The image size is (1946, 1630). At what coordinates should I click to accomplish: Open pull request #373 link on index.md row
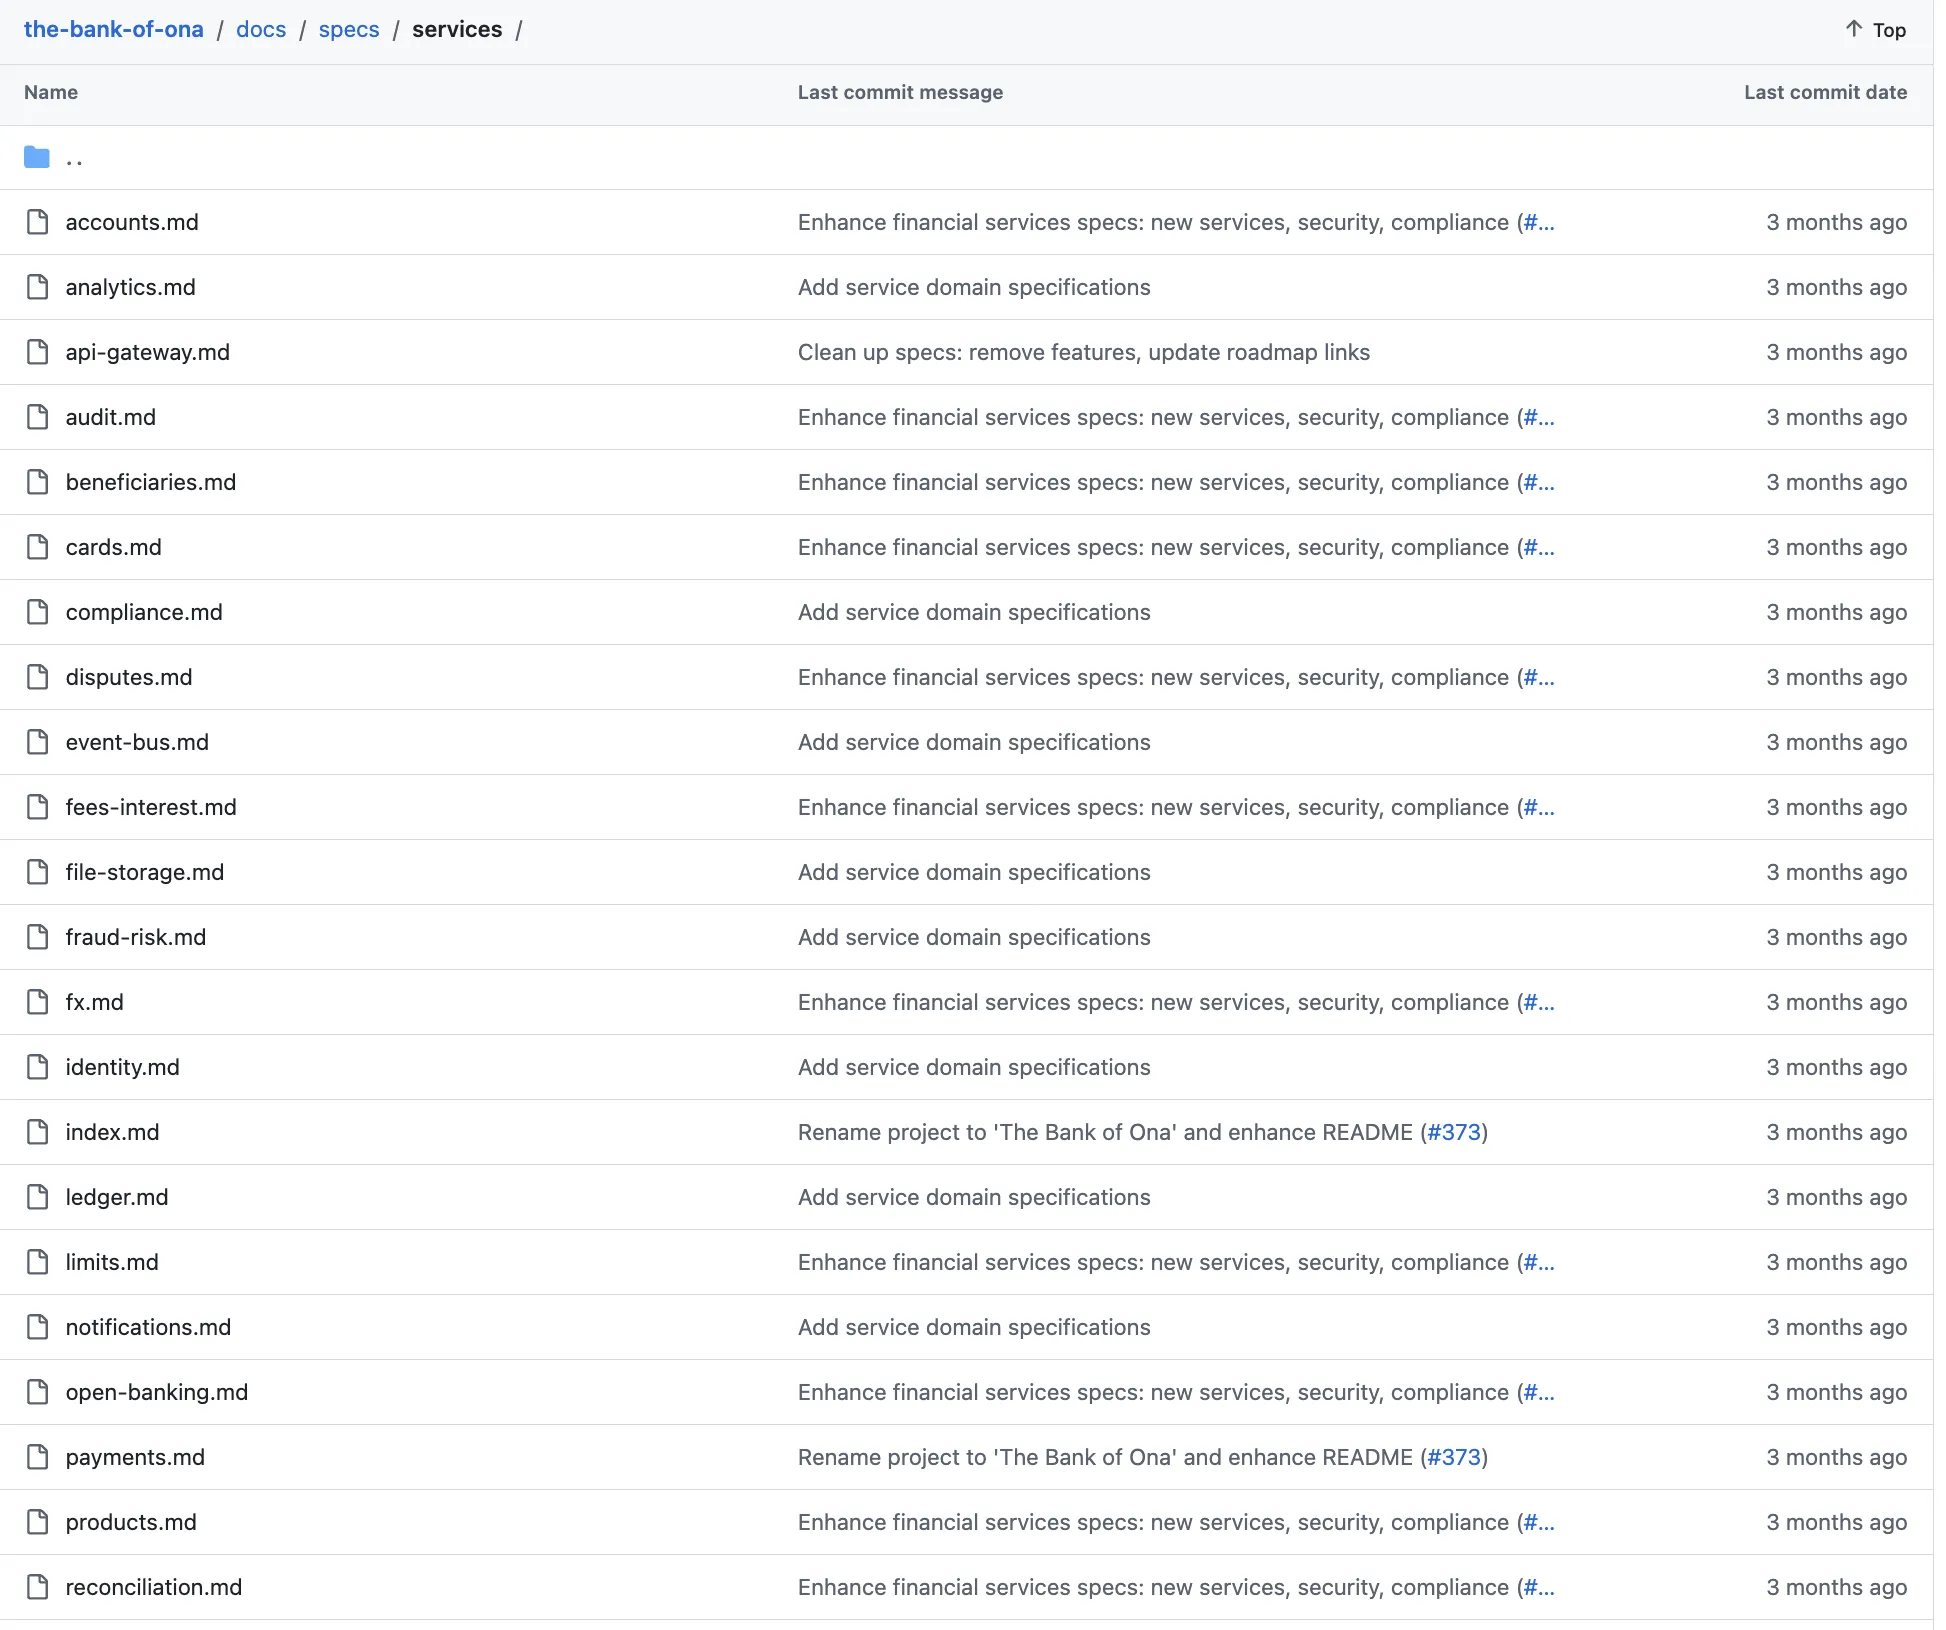click(x=1453, y=1132)
